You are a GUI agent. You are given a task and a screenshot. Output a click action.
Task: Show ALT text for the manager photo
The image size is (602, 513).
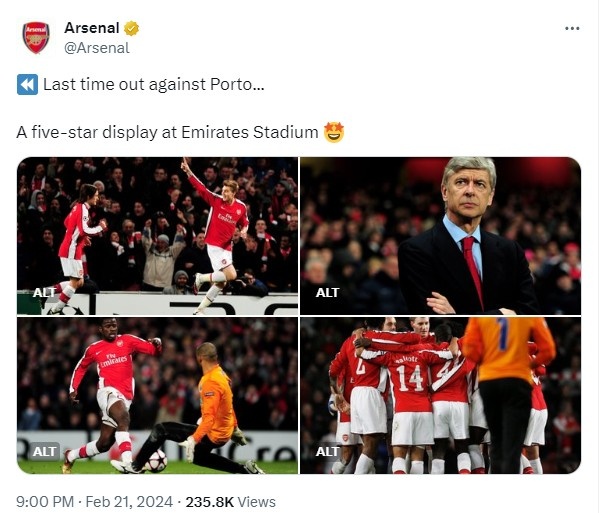tap(327, 293)
